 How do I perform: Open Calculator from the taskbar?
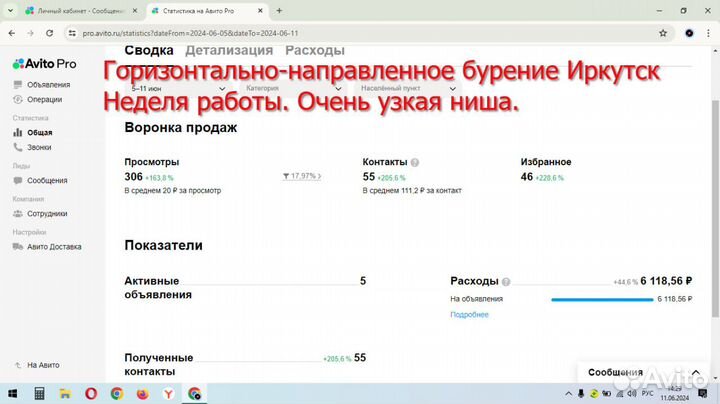(39, 393)
